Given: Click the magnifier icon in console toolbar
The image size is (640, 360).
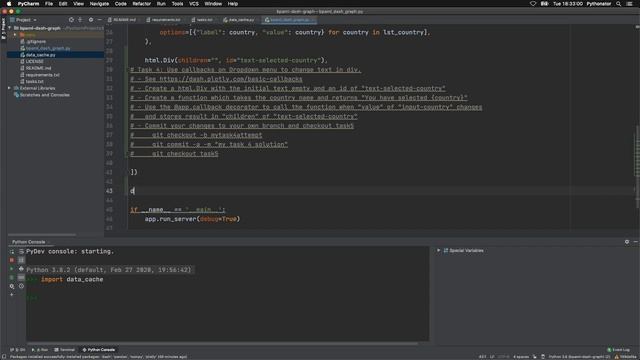Looking at the screenshot, I should (12, 287).
